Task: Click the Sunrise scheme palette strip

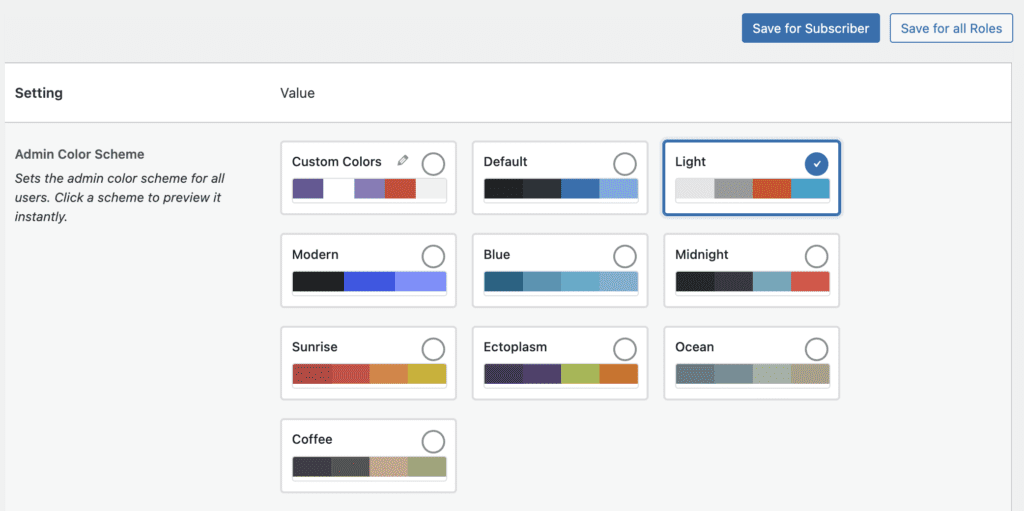Action: (x=369, y=374)
